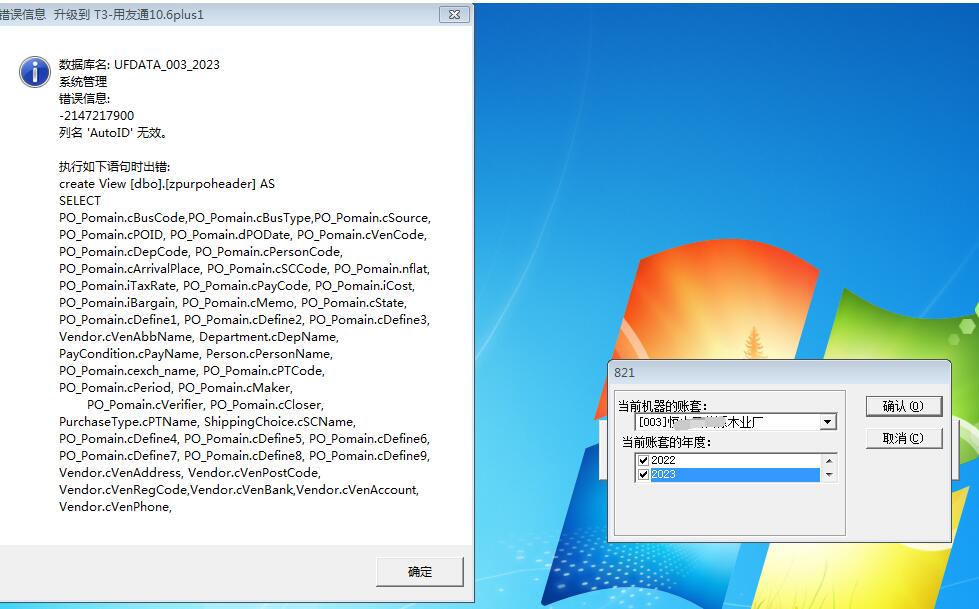Select the 2022 list row text
Image resolution: width=979 pixels, height=609 pixels.
(x=663, y=460)
